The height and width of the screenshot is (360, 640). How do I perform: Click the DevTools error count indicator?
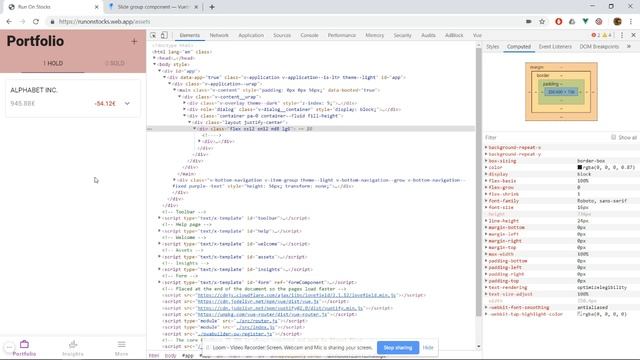coord(596,36)
